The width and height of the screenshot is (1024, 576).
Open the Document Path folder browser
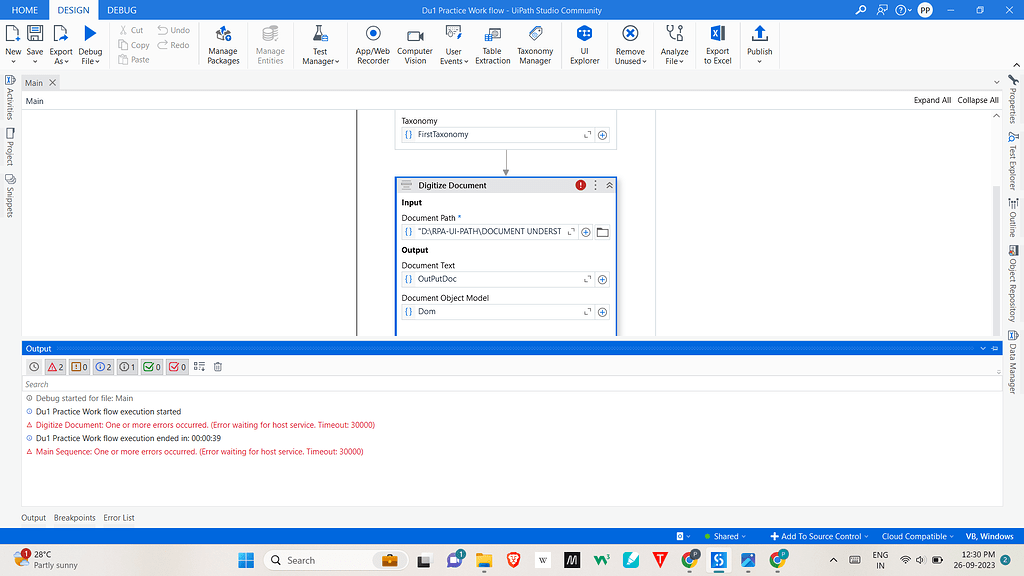click(x=601, y=231)
